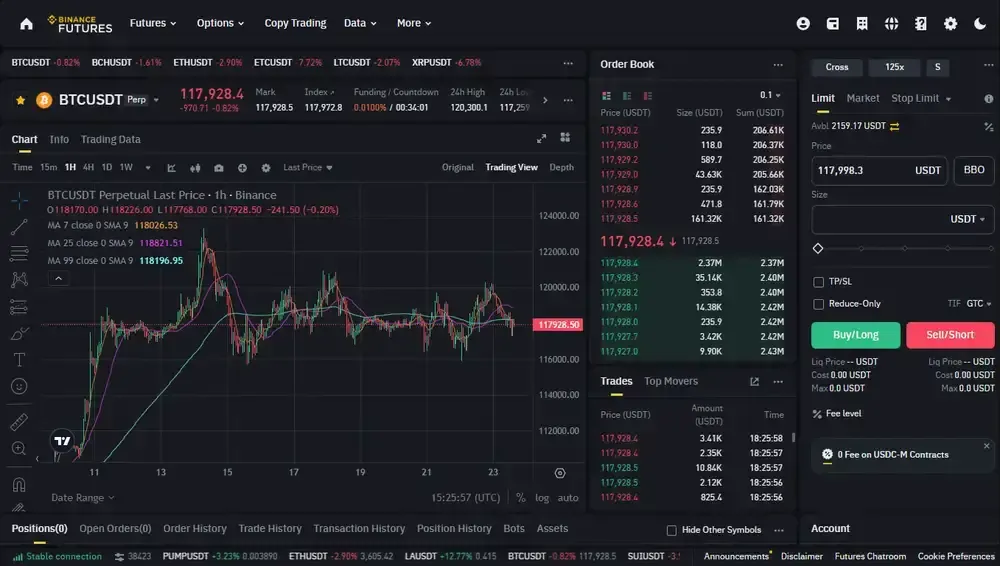This screenshot has width=1000, height=566.
Task: Select the crosshair cursor tool
Action: click(19, 200)
